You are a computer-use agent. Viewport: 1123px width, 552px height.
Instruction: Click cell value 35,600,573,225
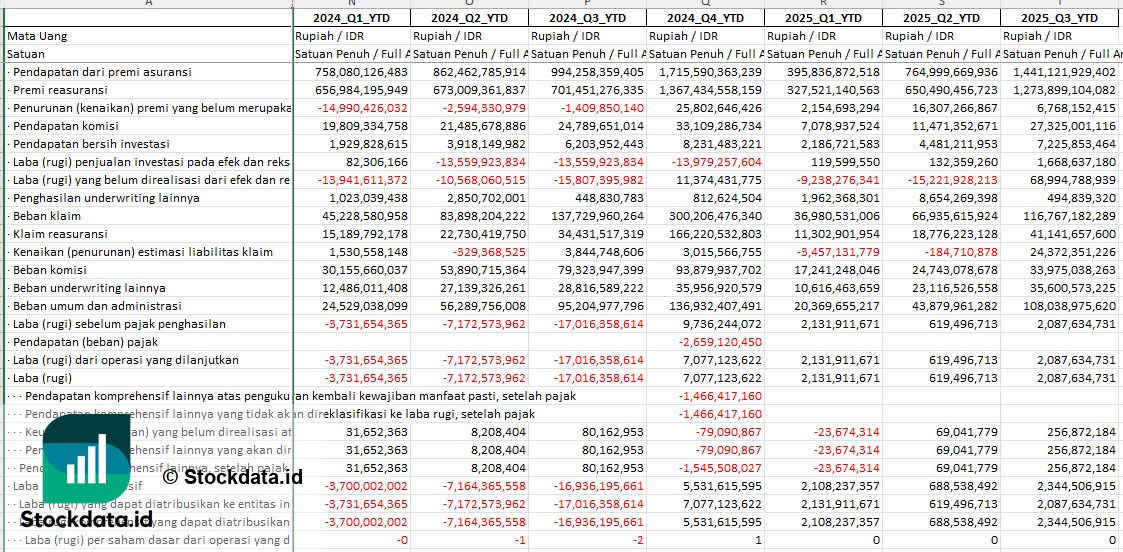tap(1073, 287)
